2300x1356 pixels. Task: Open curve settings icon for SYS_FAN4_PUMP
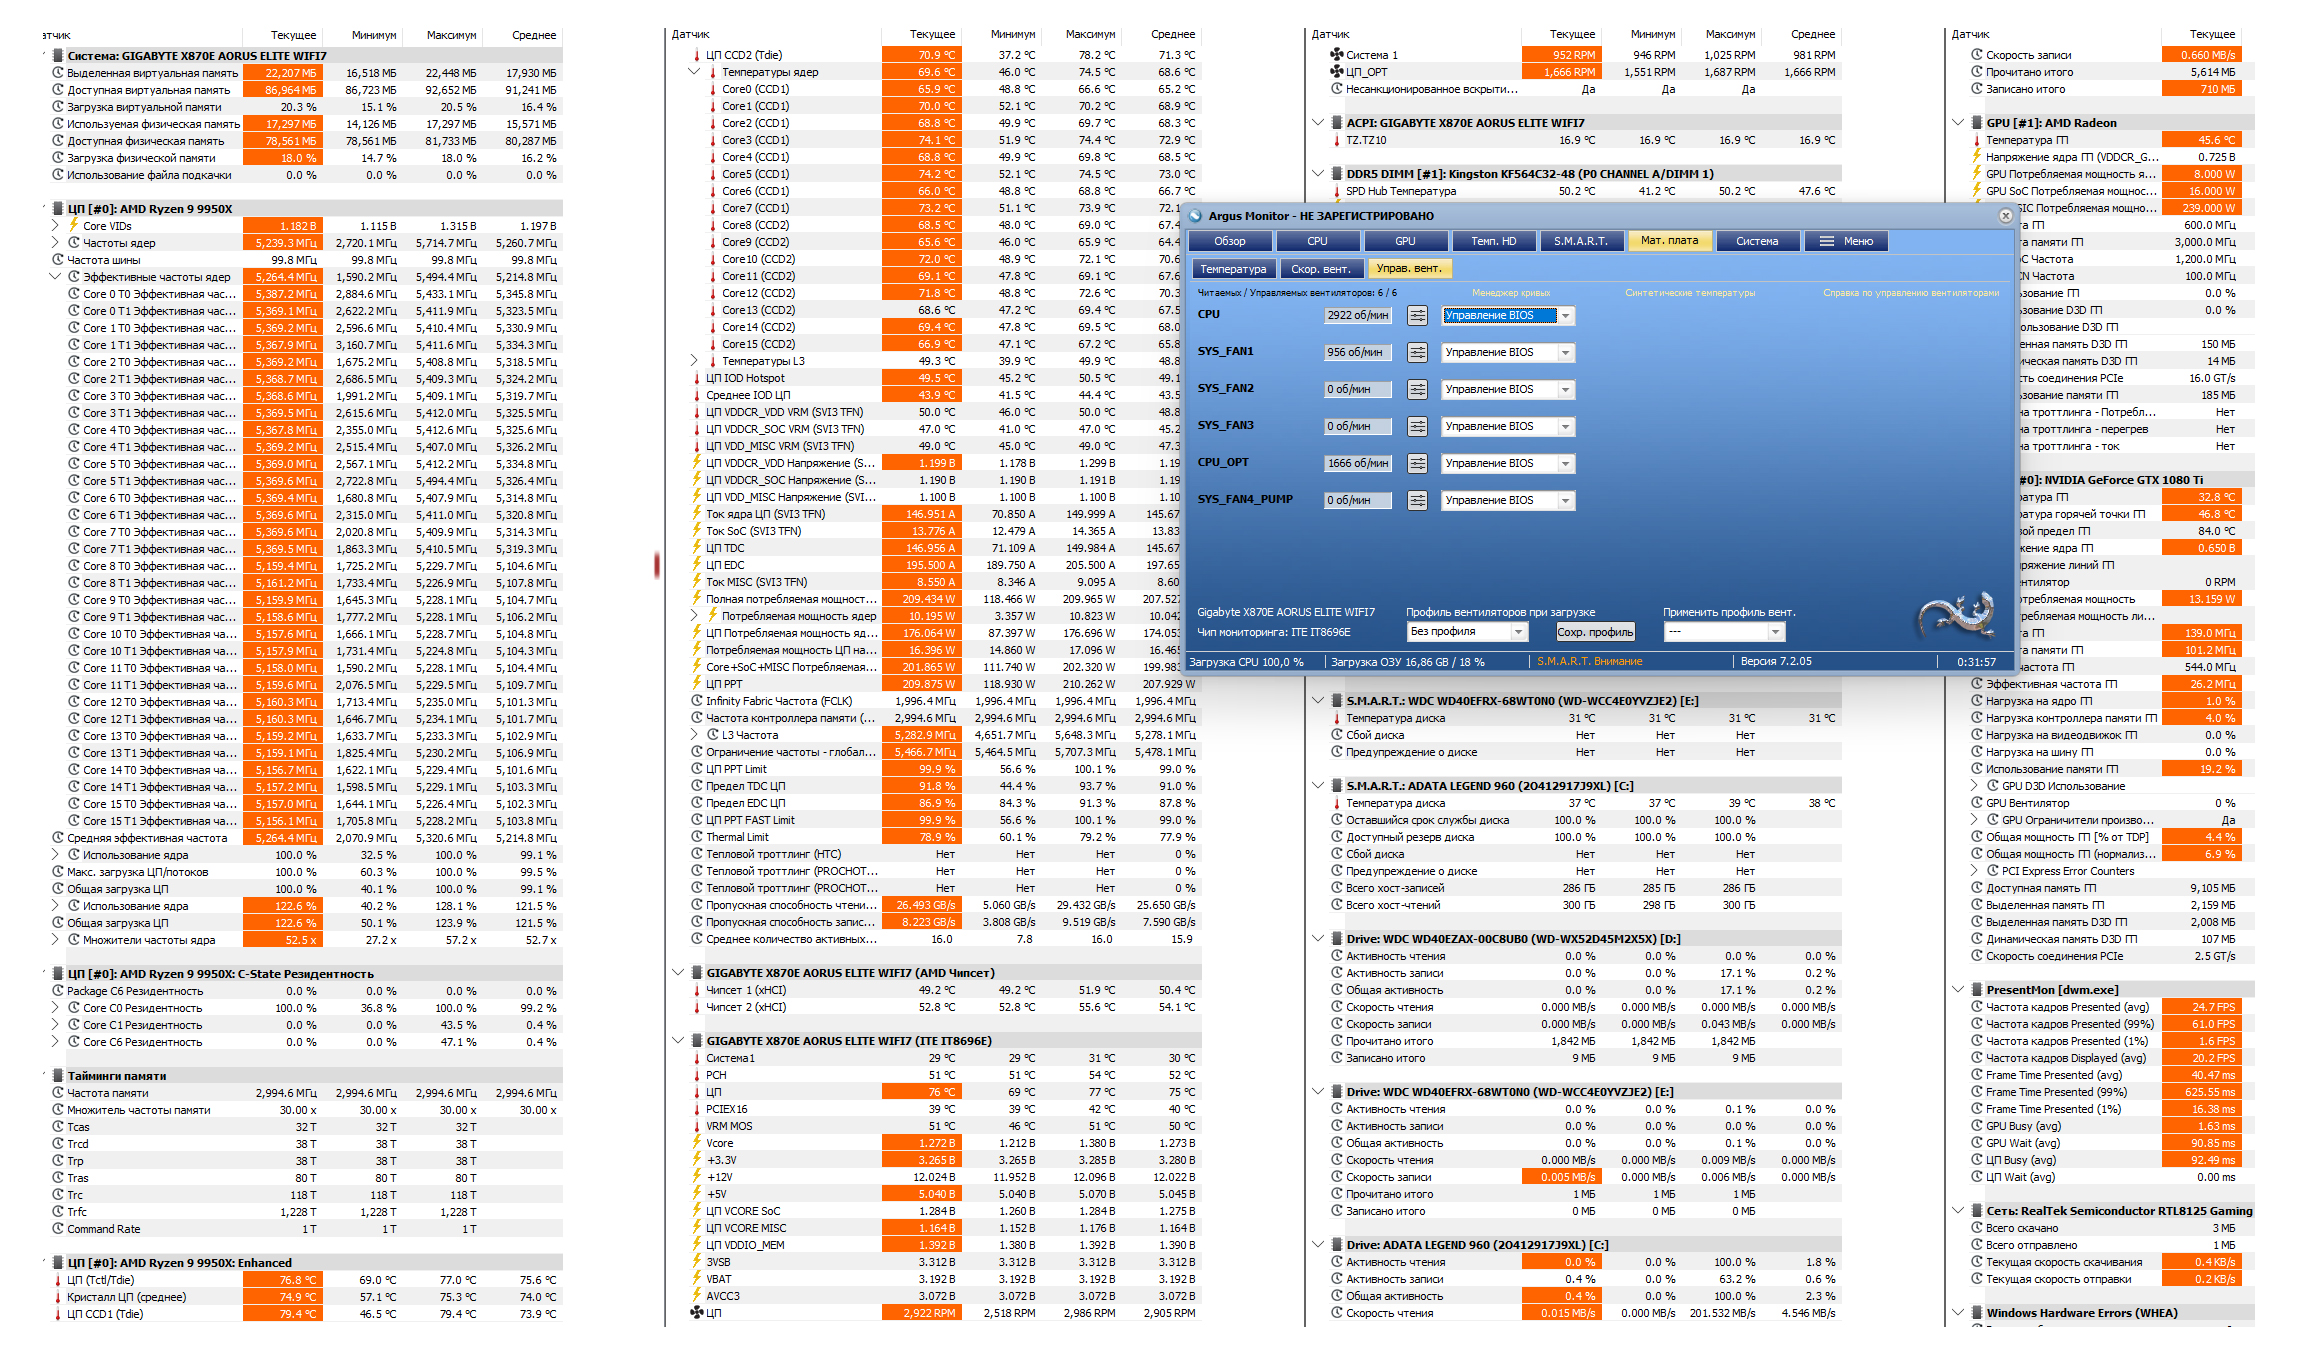coord(1417,501)
